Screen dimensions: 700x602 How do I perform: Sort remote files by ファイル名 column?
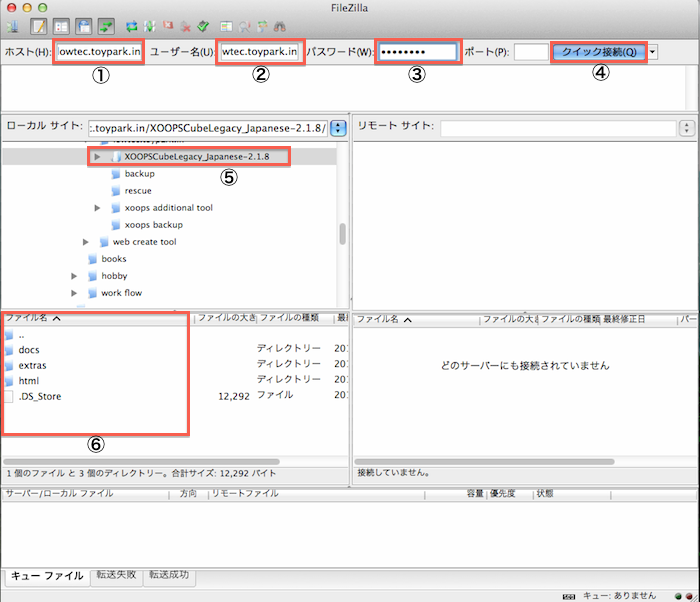coord(417,319)
